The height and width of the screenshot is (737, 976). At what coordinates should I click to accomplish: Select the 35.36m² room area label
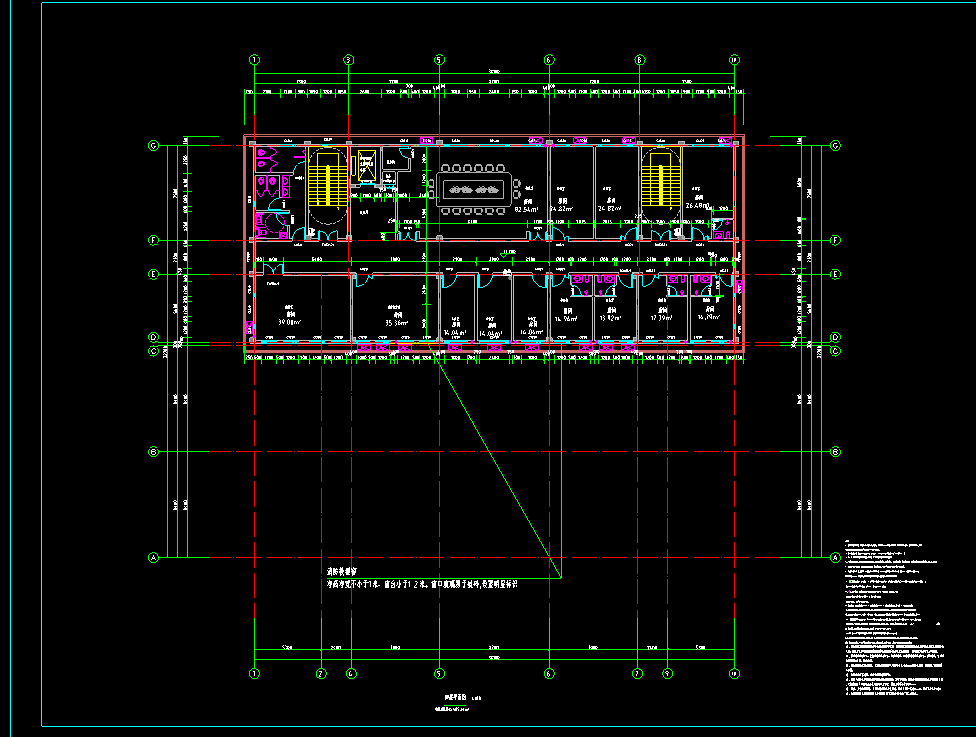click(396, 323)
